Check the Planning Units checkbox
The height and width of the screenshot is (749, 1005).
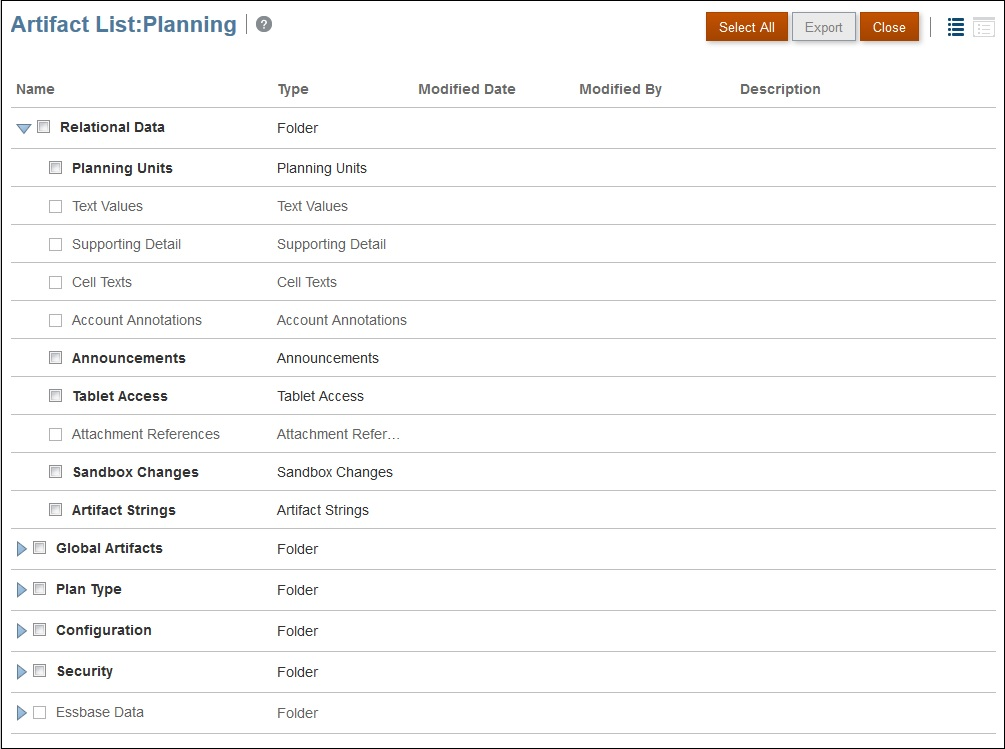pos(56,168)
